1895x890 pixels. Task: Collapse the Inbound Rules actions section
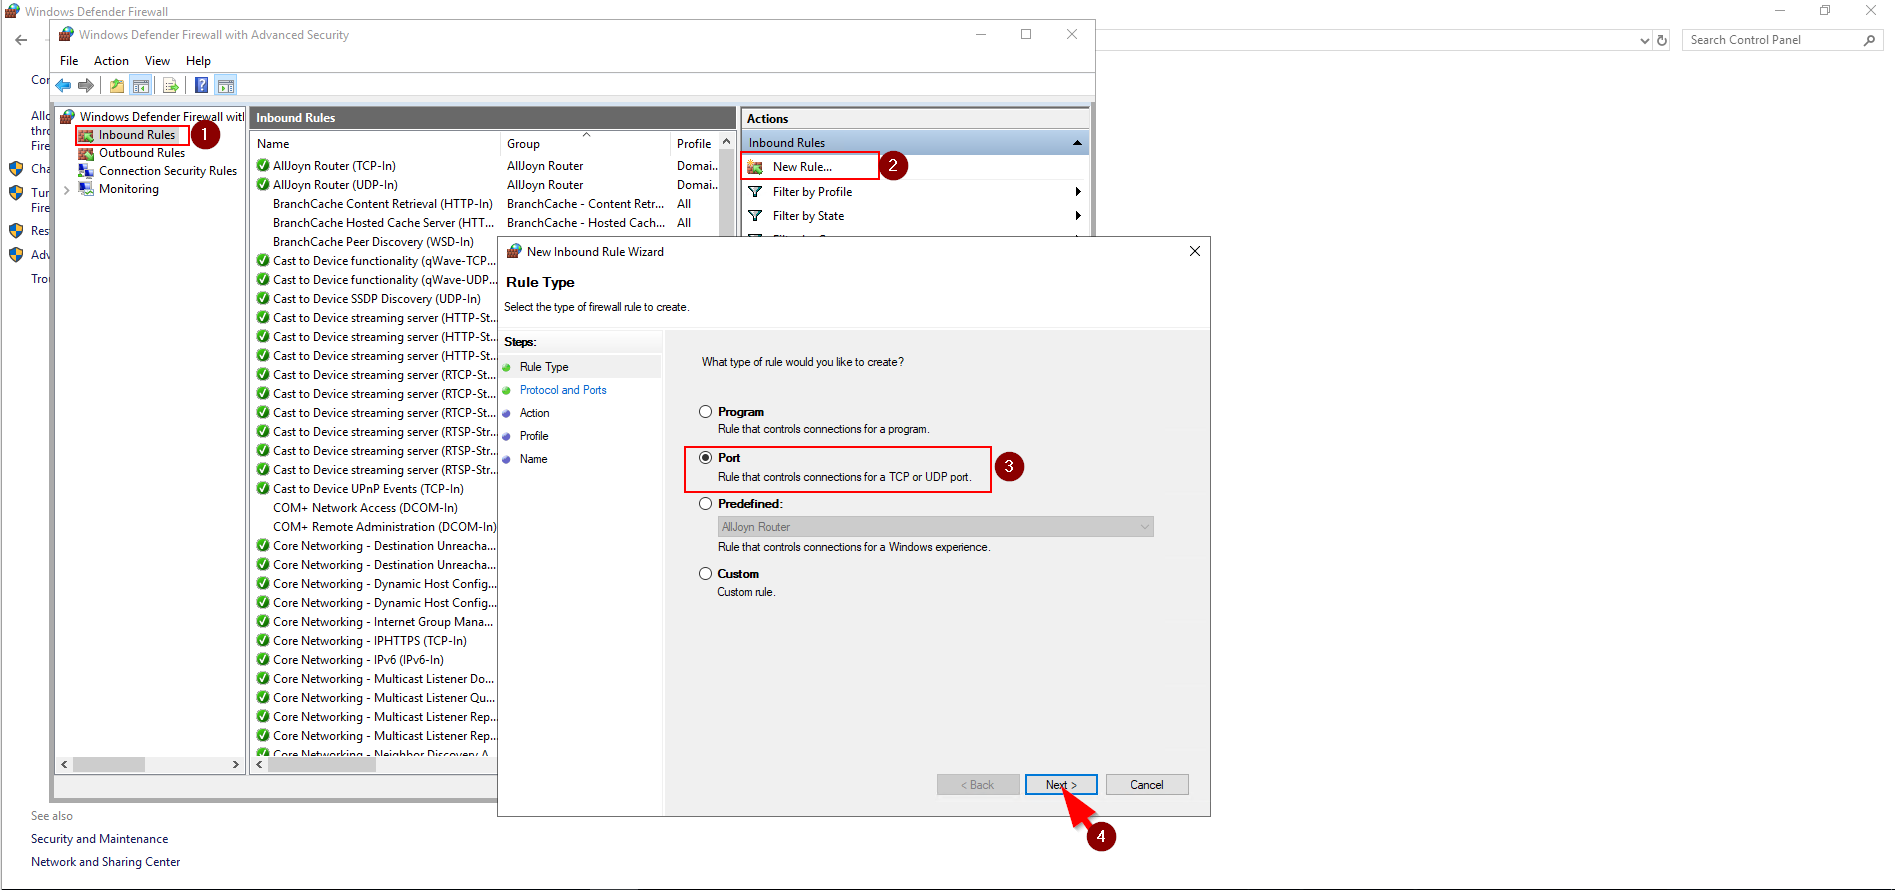click(1077, 143)
